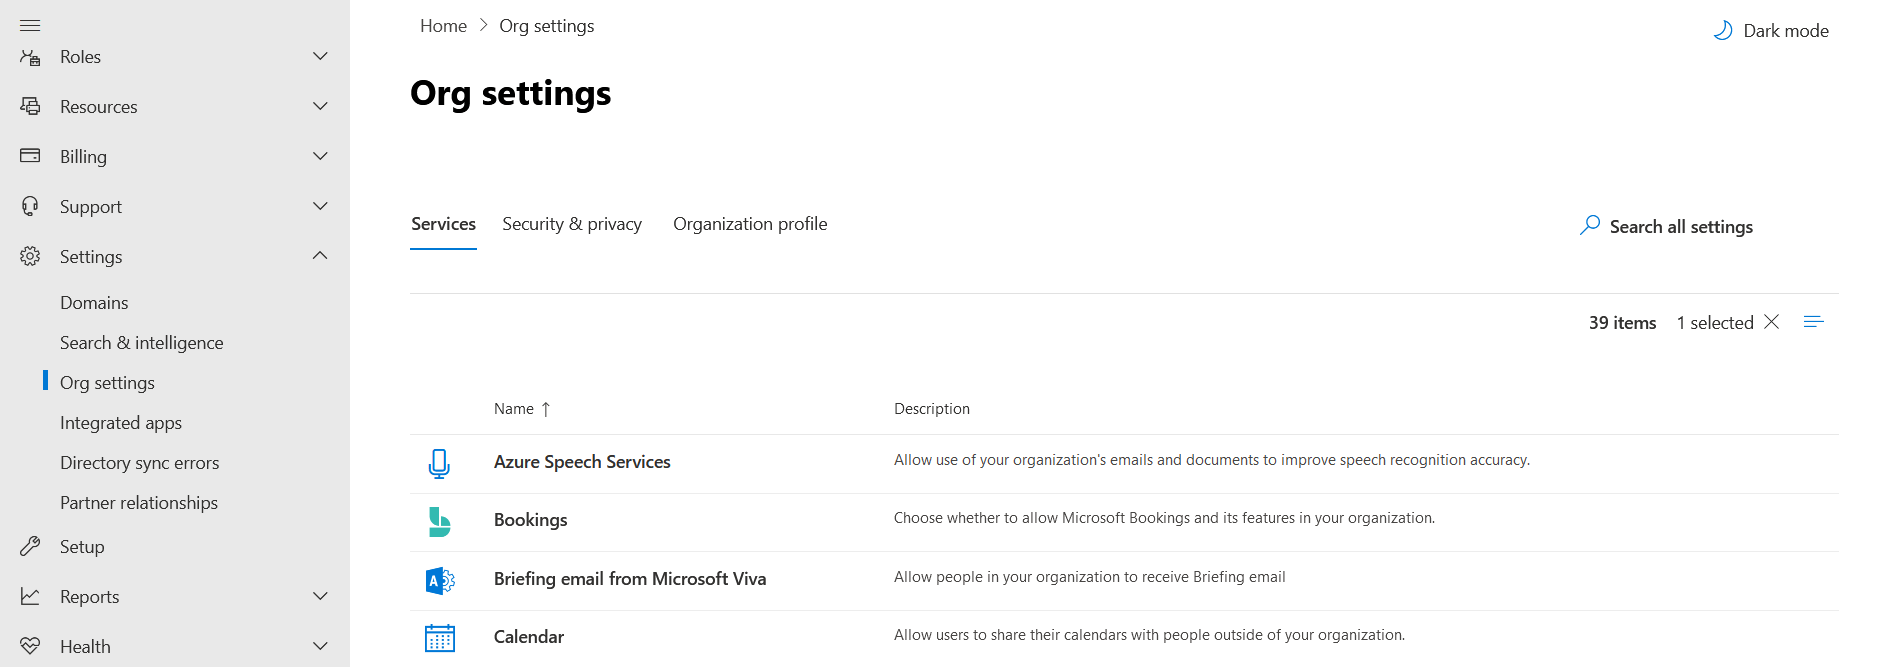The image size is (1893, 667).
Task: Open Partner relationships page
Action: (x=139, y=503)
